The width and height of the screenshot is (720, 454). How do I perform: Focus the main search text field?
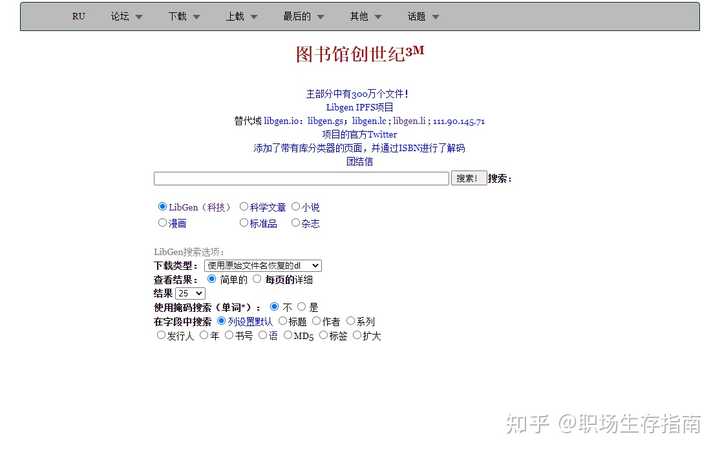(x=301, y=179)
